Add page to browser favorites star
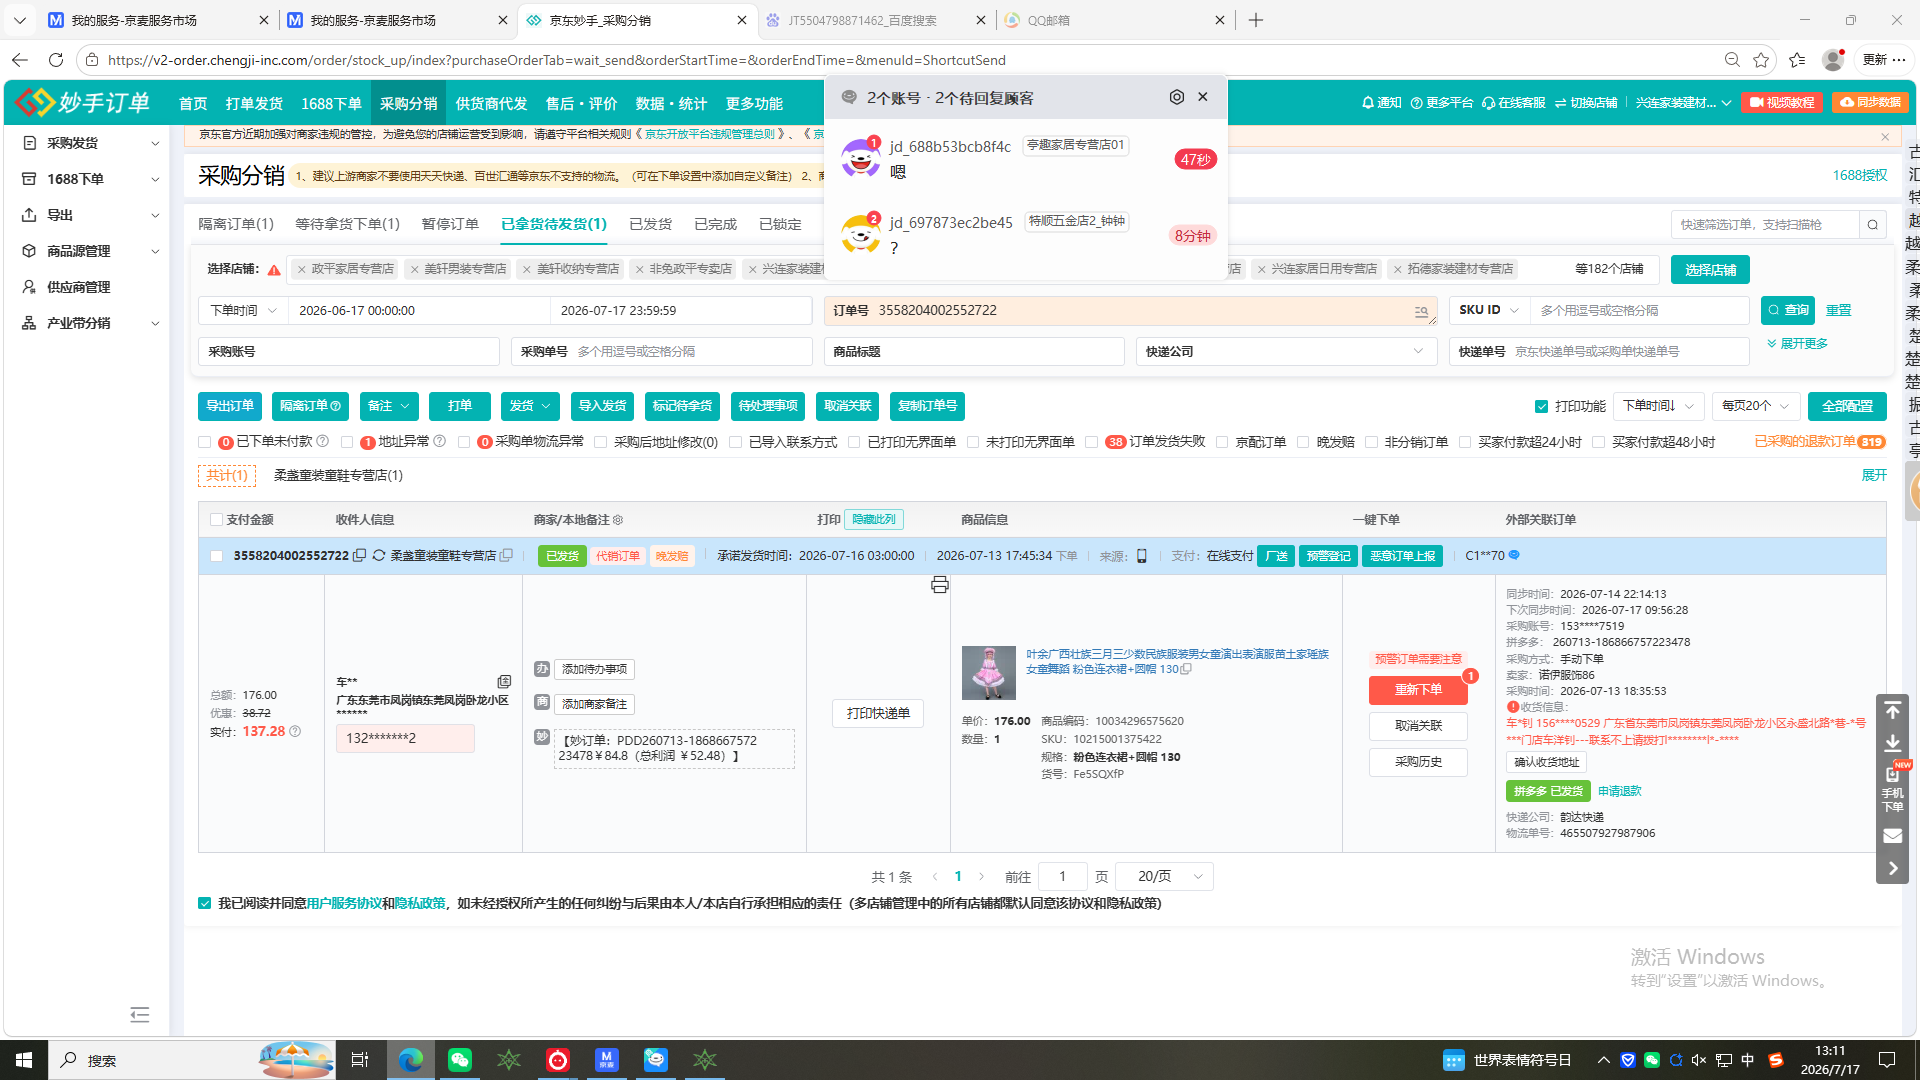Viewport: 1920px width, 1080px height. 1761,60
